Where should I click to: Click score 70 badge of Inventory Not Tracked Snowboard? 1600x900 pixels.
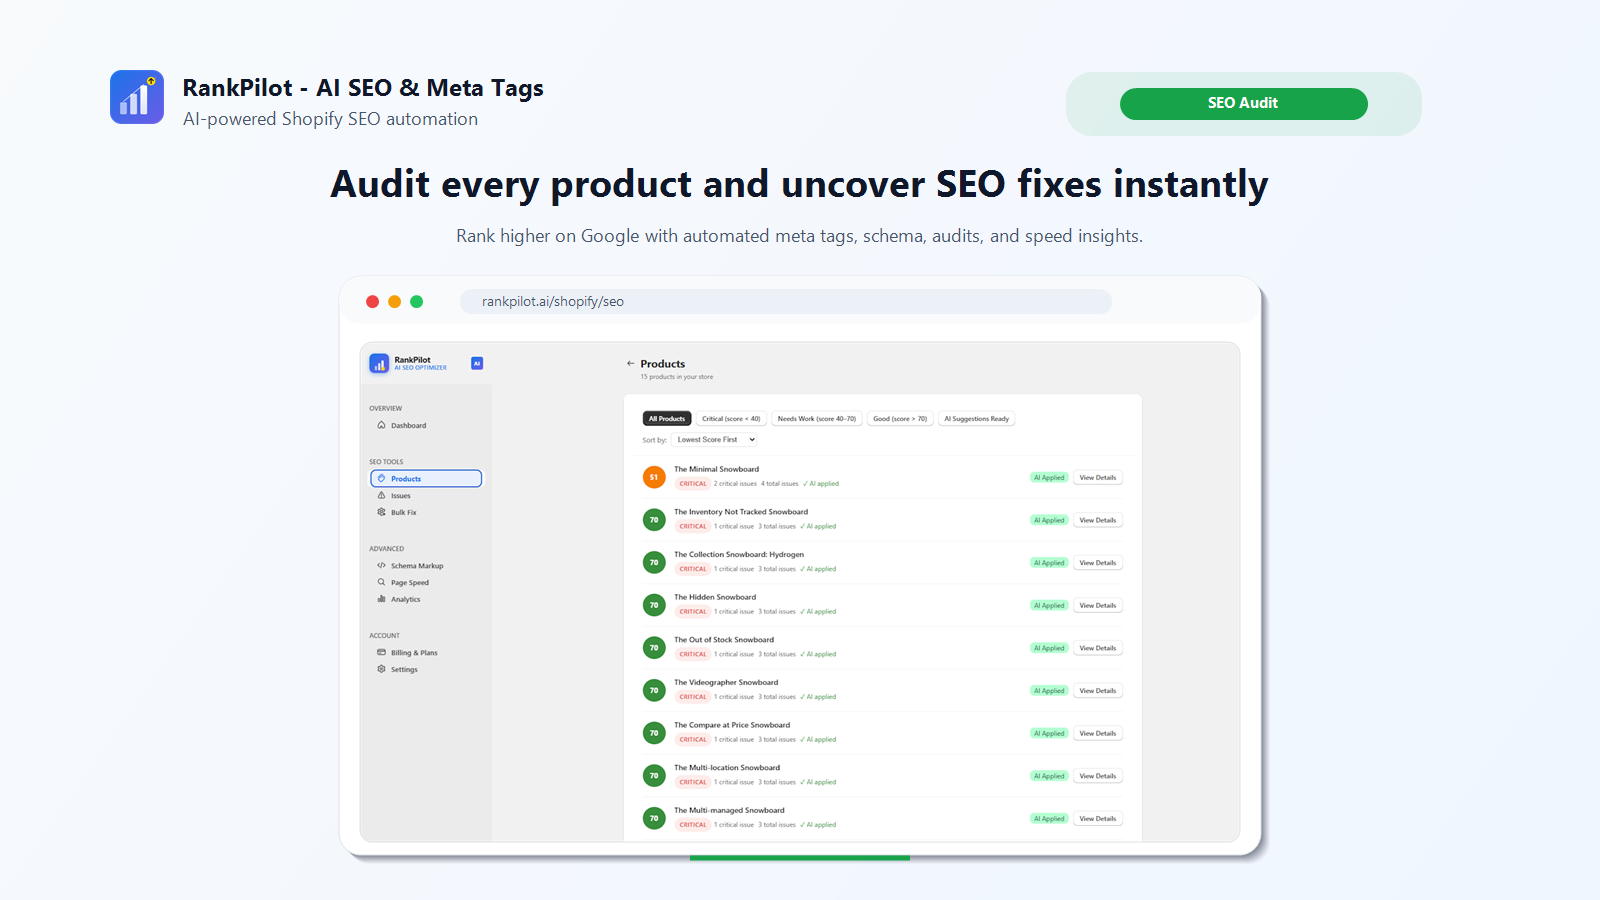[x=654, y=520]
